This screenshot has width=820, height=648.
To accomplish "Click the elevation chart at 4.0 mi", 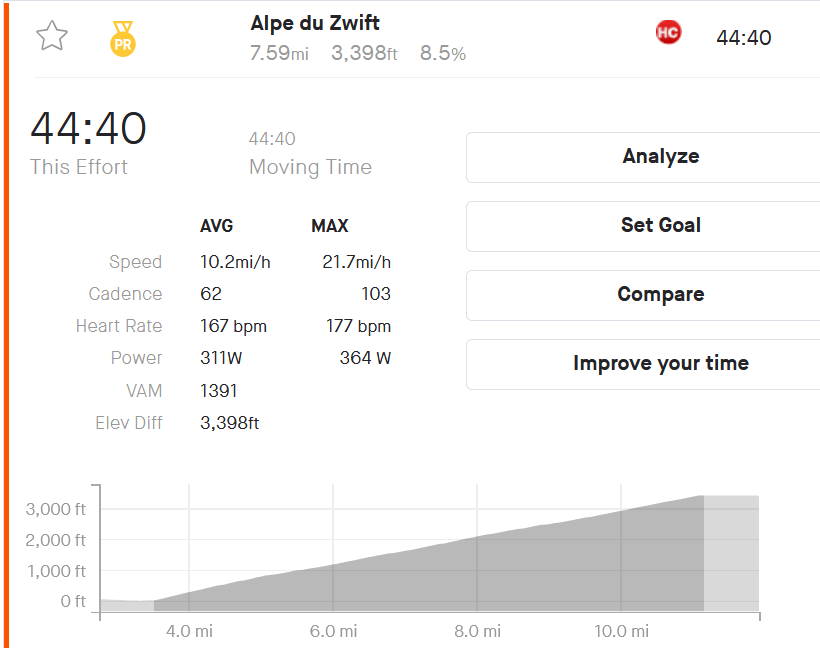I will coord(189,601).
